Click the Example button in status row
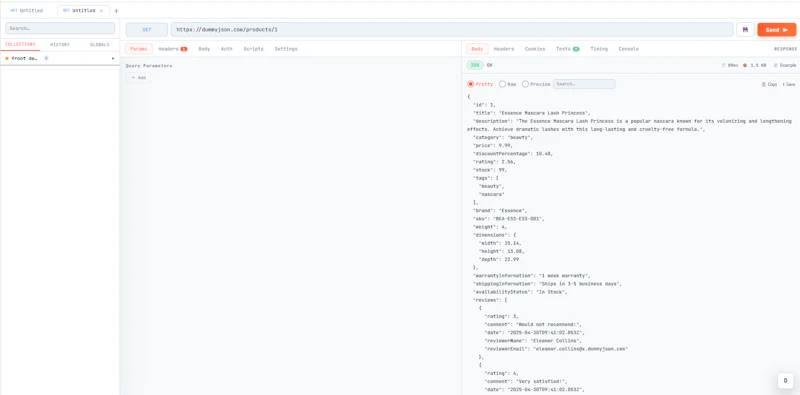The height and width of the screenshot is (395, 800). click(785, 65)
